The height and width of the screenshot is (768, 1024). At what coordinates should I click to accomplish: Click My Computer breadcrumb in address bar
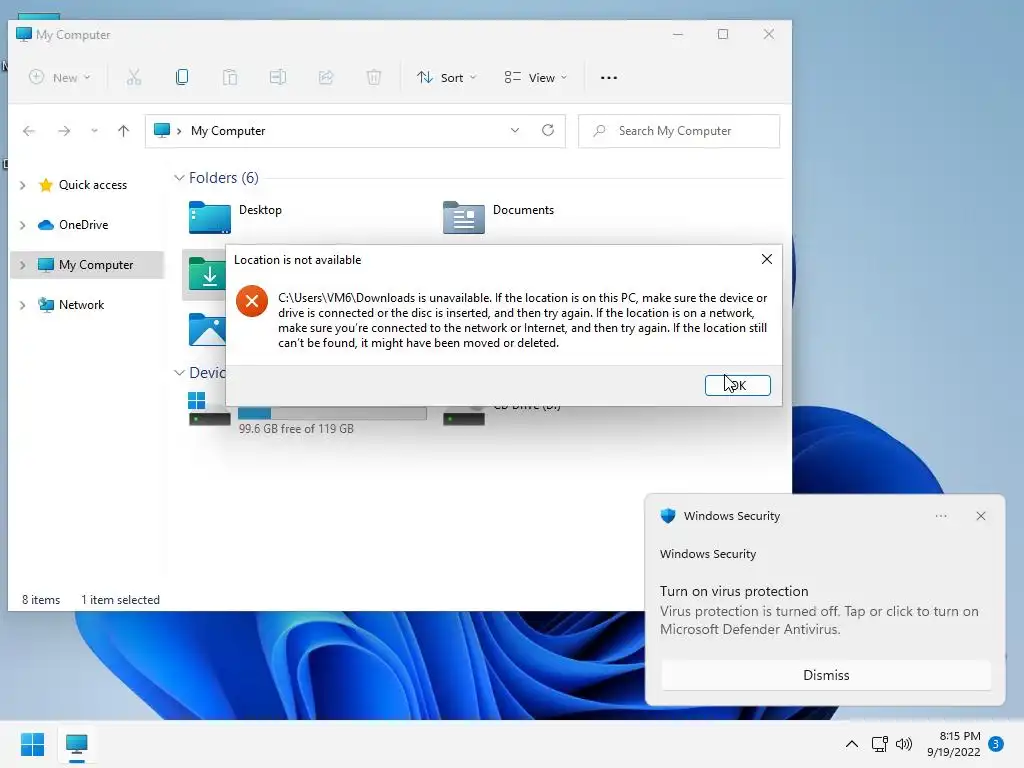click(228, 131)
